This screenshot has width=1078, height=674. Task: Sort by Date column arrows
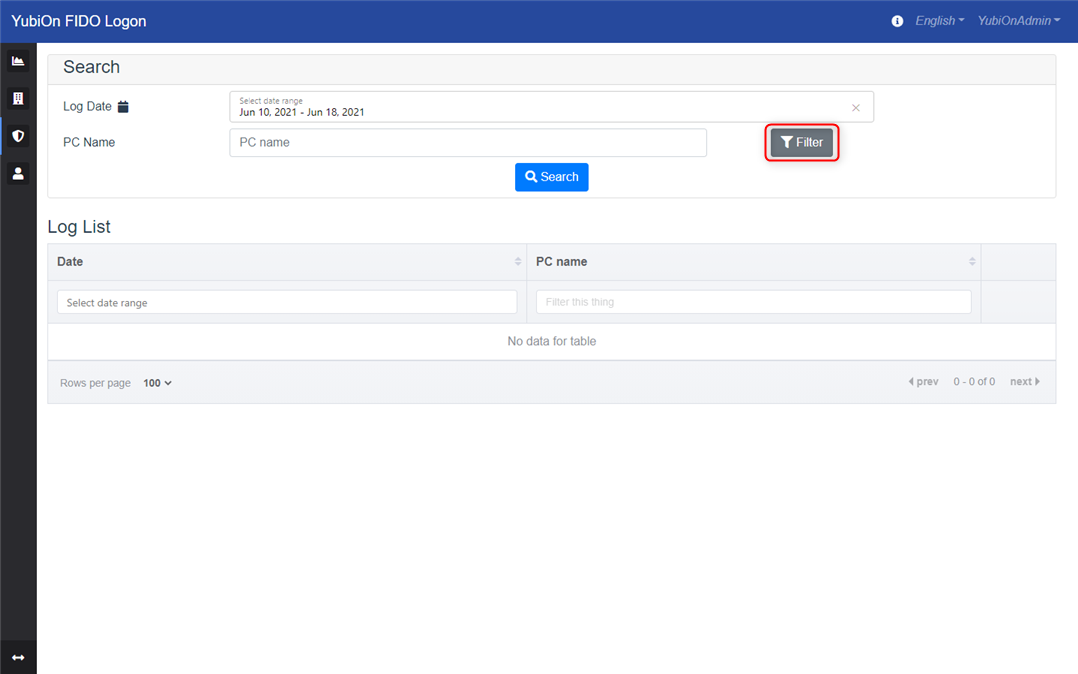[x=518, y=261]
